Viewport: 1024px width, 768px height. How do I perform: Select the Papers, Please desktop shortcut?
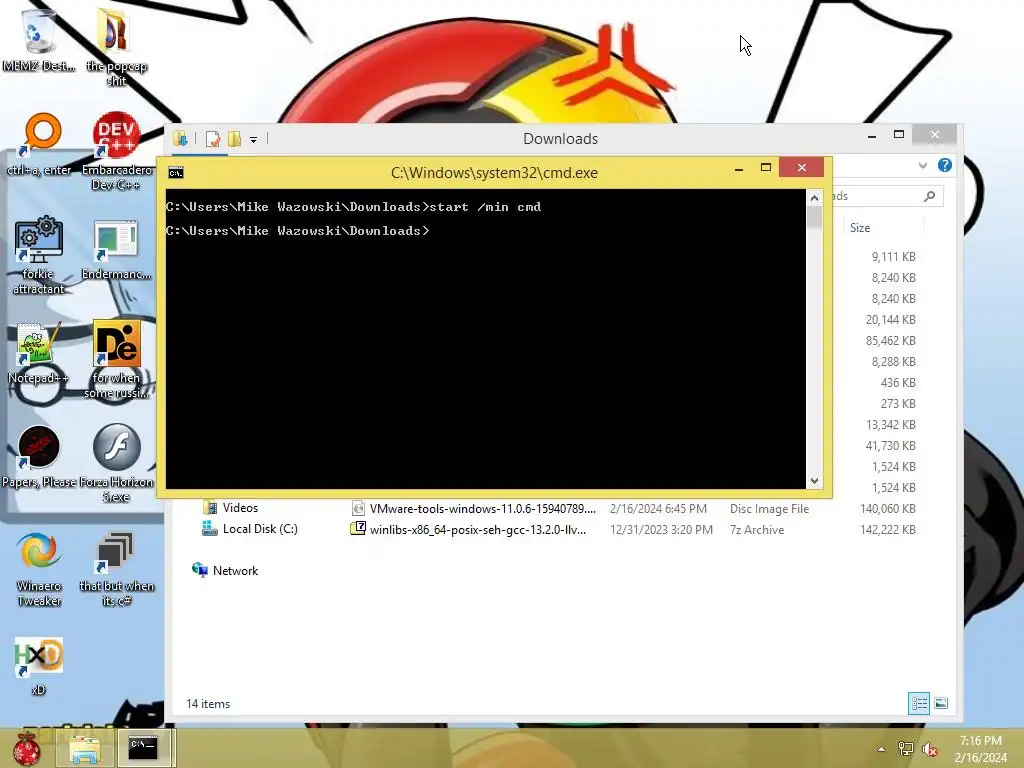39,456
